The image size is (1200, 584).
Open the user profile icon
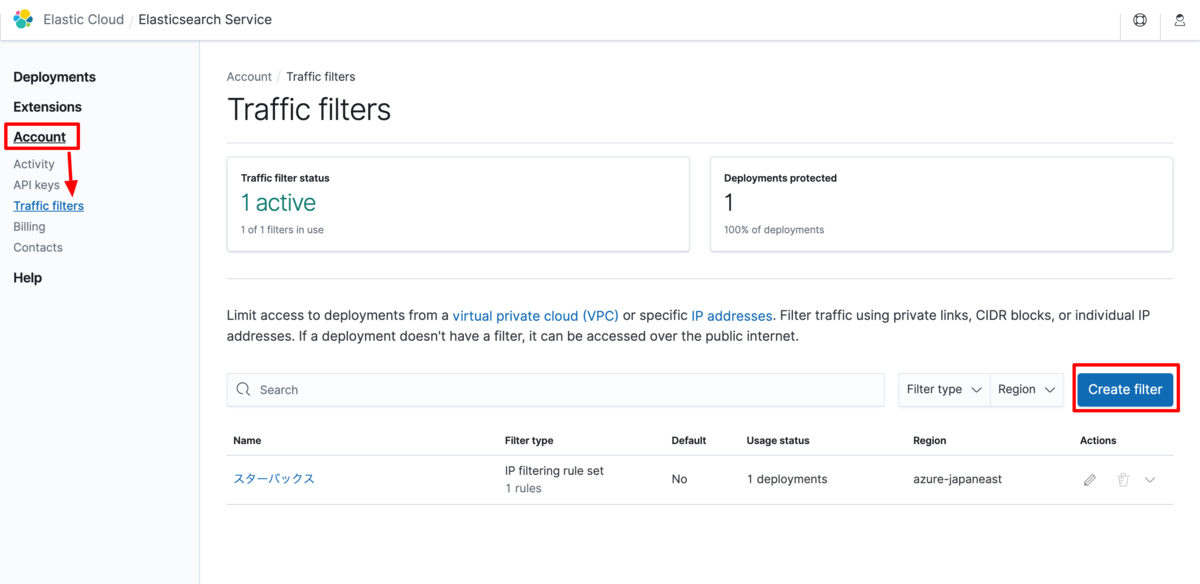(x=1180, y=20)
